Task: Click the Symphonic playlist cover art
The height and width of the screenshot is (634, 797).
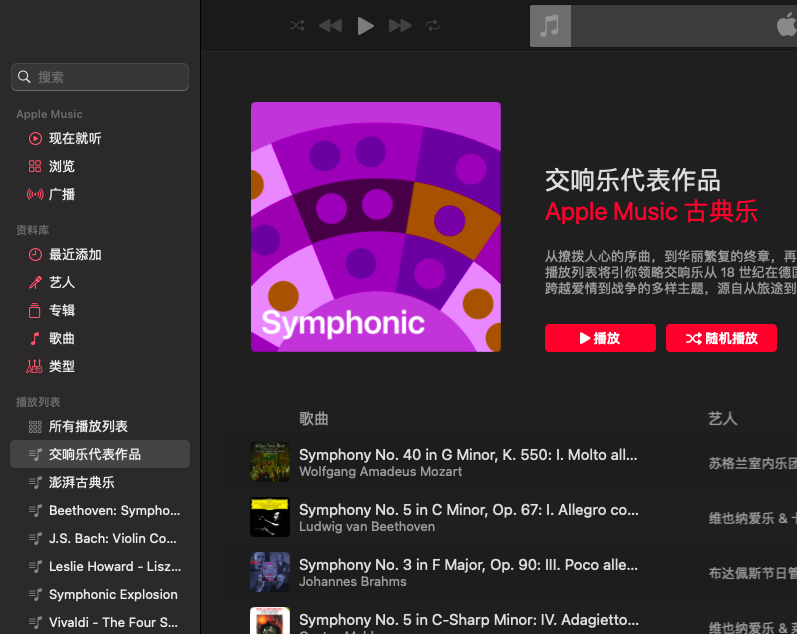Action: click(376, 227)
